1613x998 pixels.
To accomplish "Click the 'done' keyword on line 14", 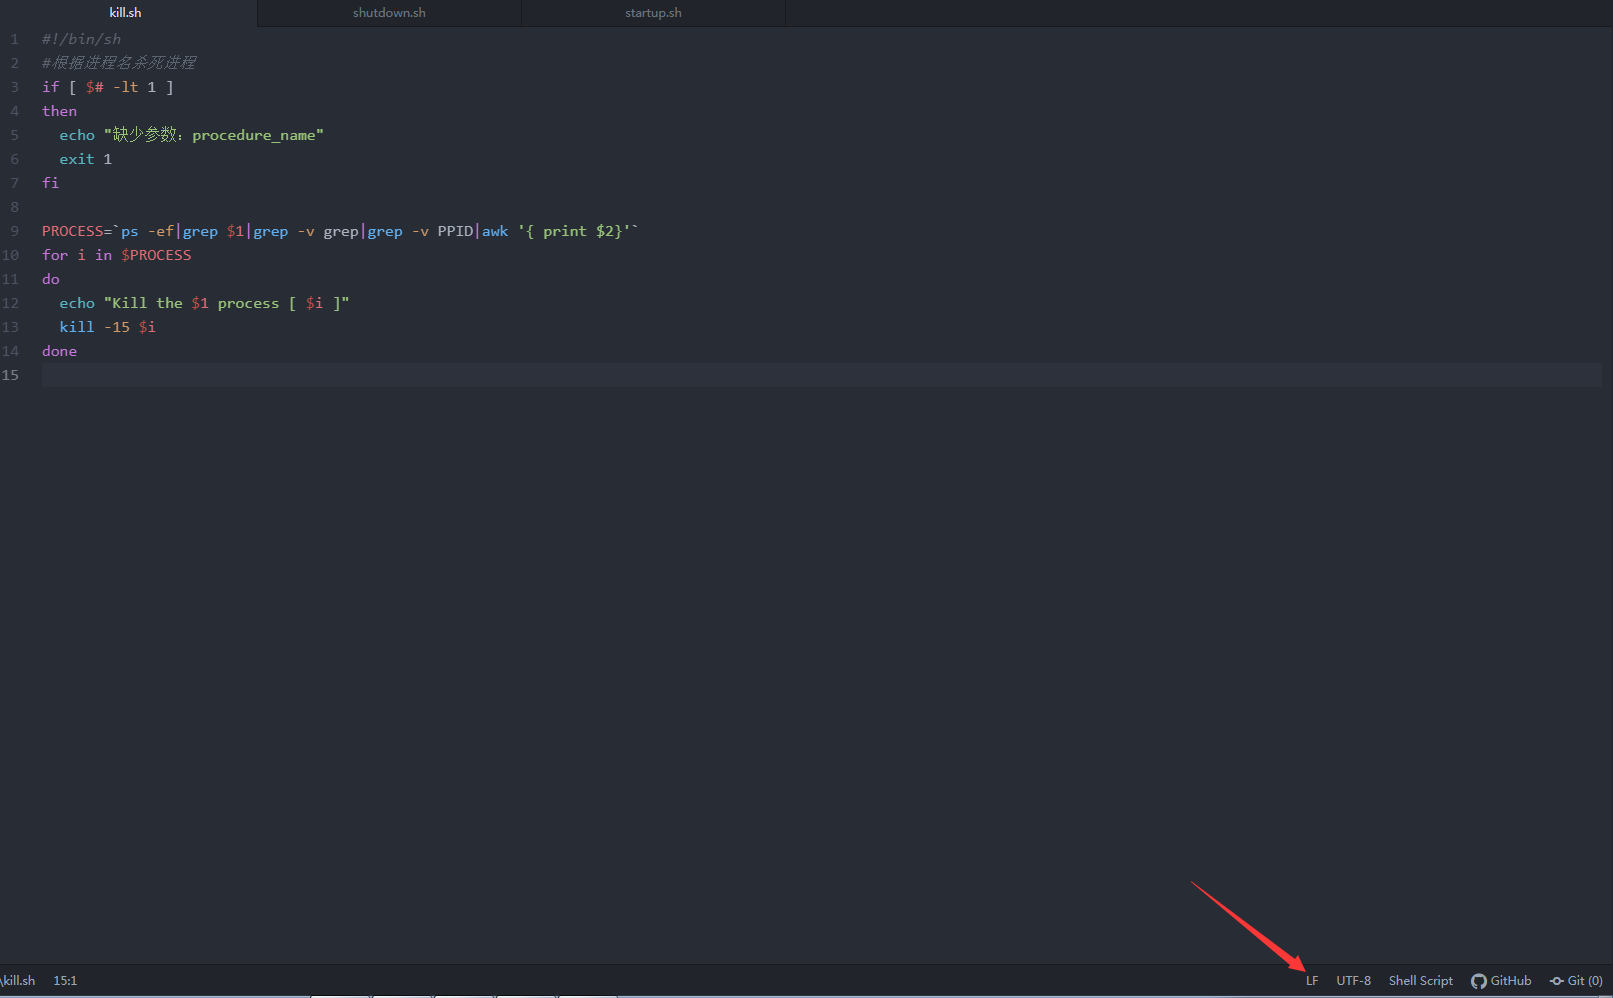I will (x=59, y=351).
